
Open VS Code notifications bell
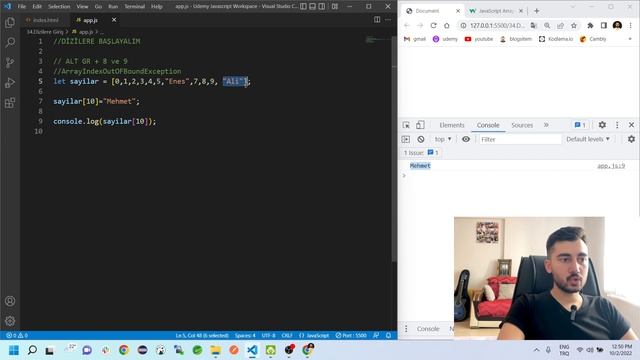coord(389,336)
